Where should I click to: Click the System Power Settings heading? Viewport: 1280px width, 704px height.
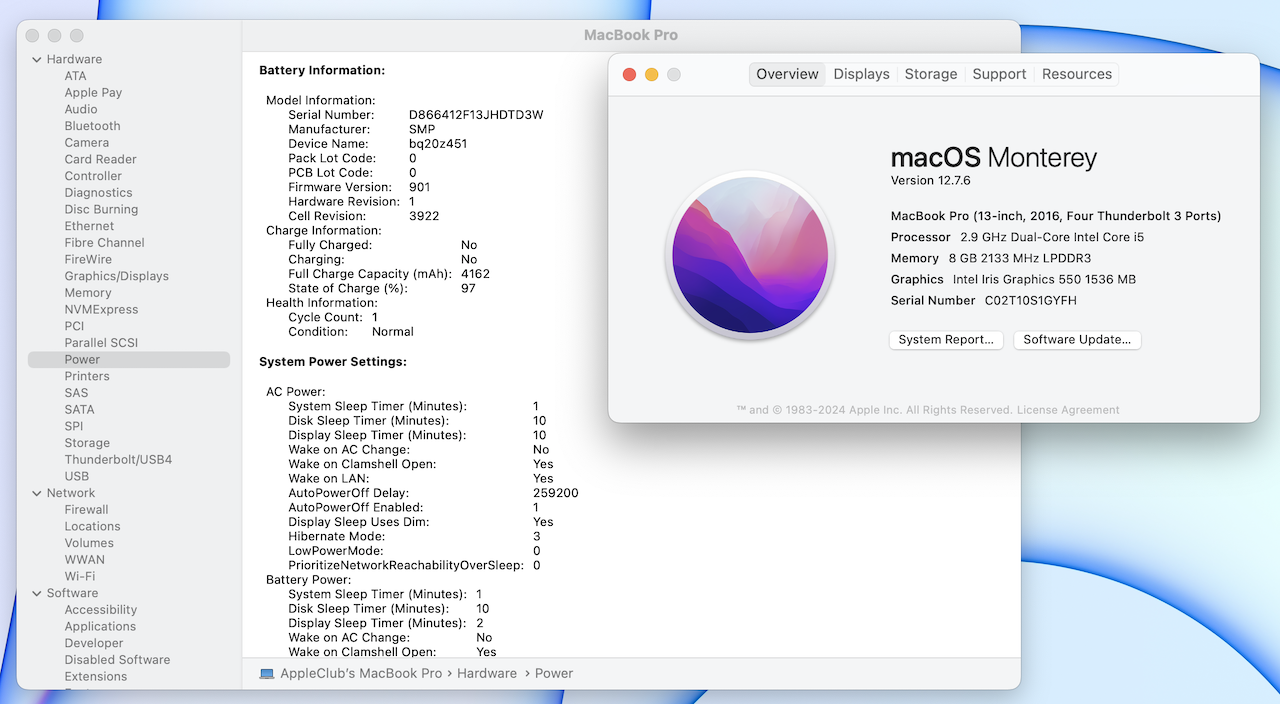(x=333, y=362)
